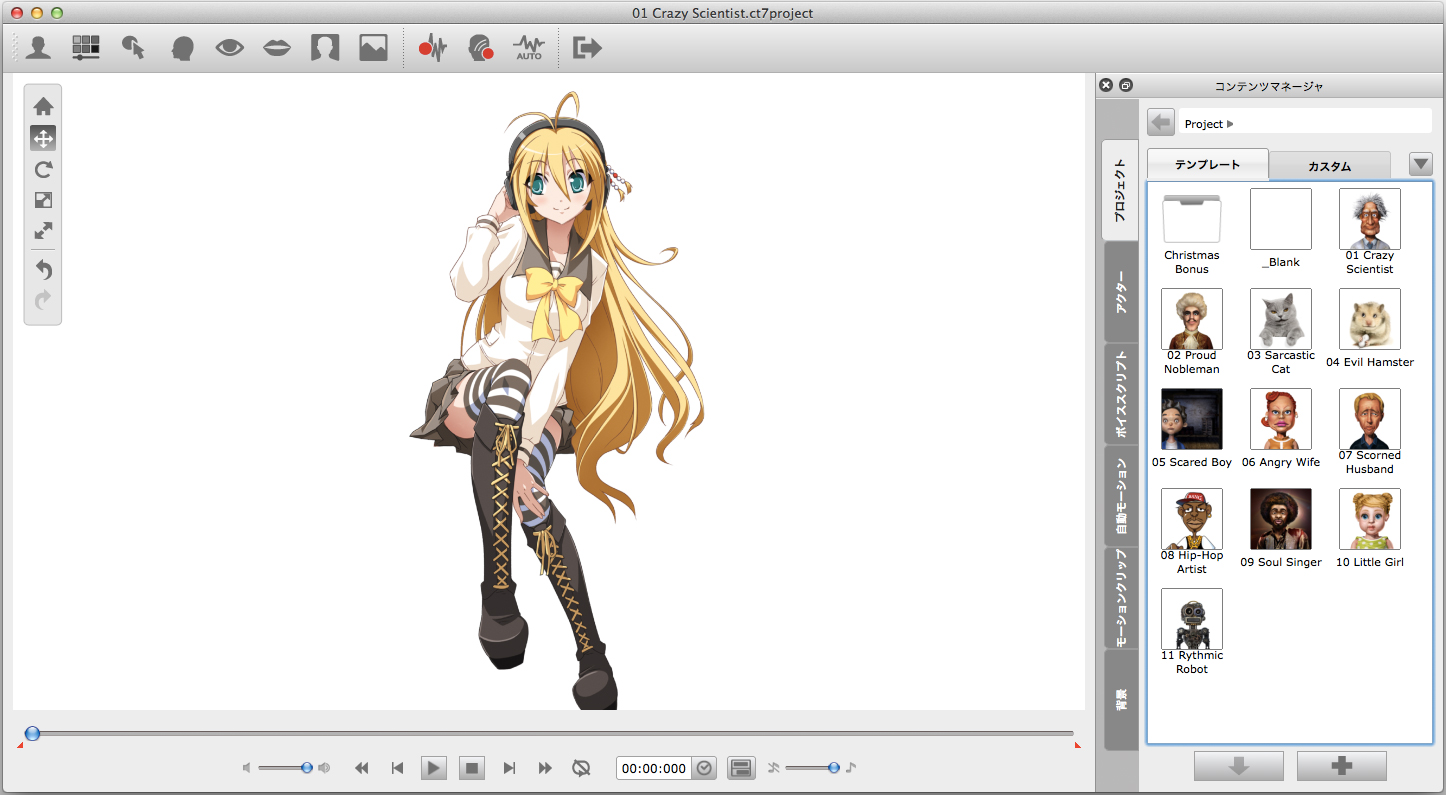Open the lips and teeth settings icon
Screen dimensions: 1446x795
tap(277, 47)
